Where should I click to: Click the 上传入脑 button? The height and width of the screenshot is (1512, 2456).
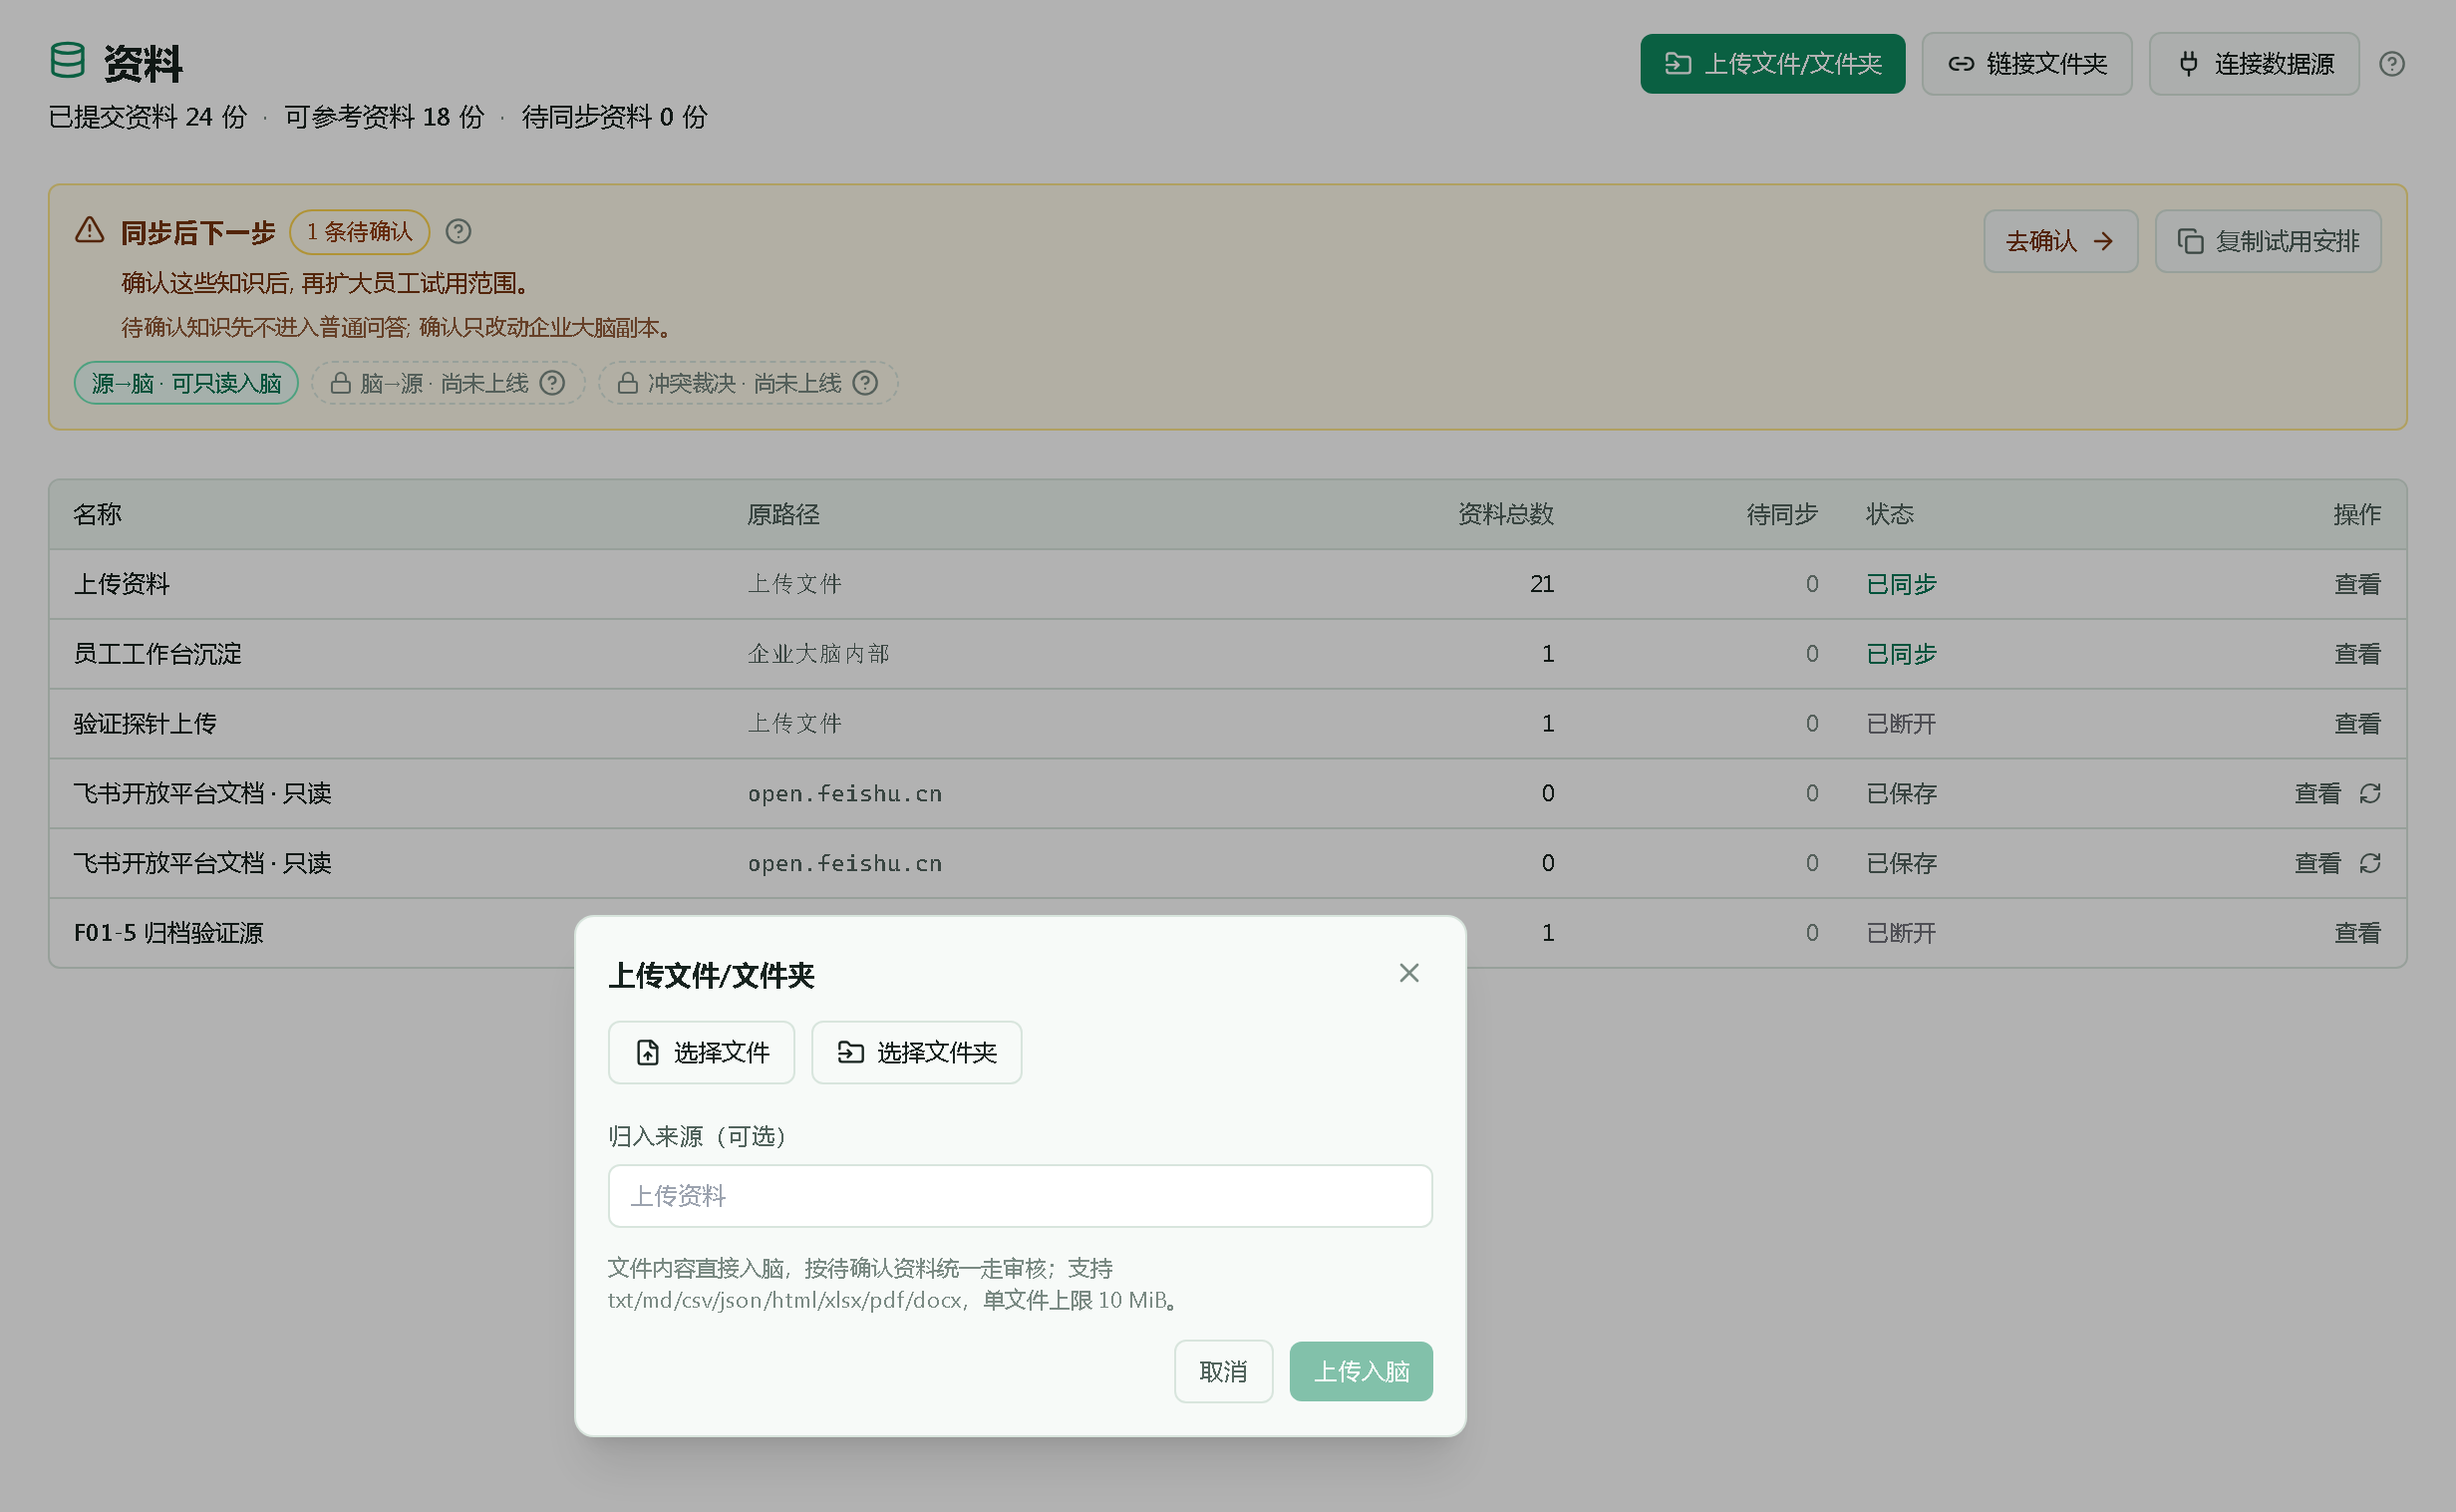point(1361,1371)
